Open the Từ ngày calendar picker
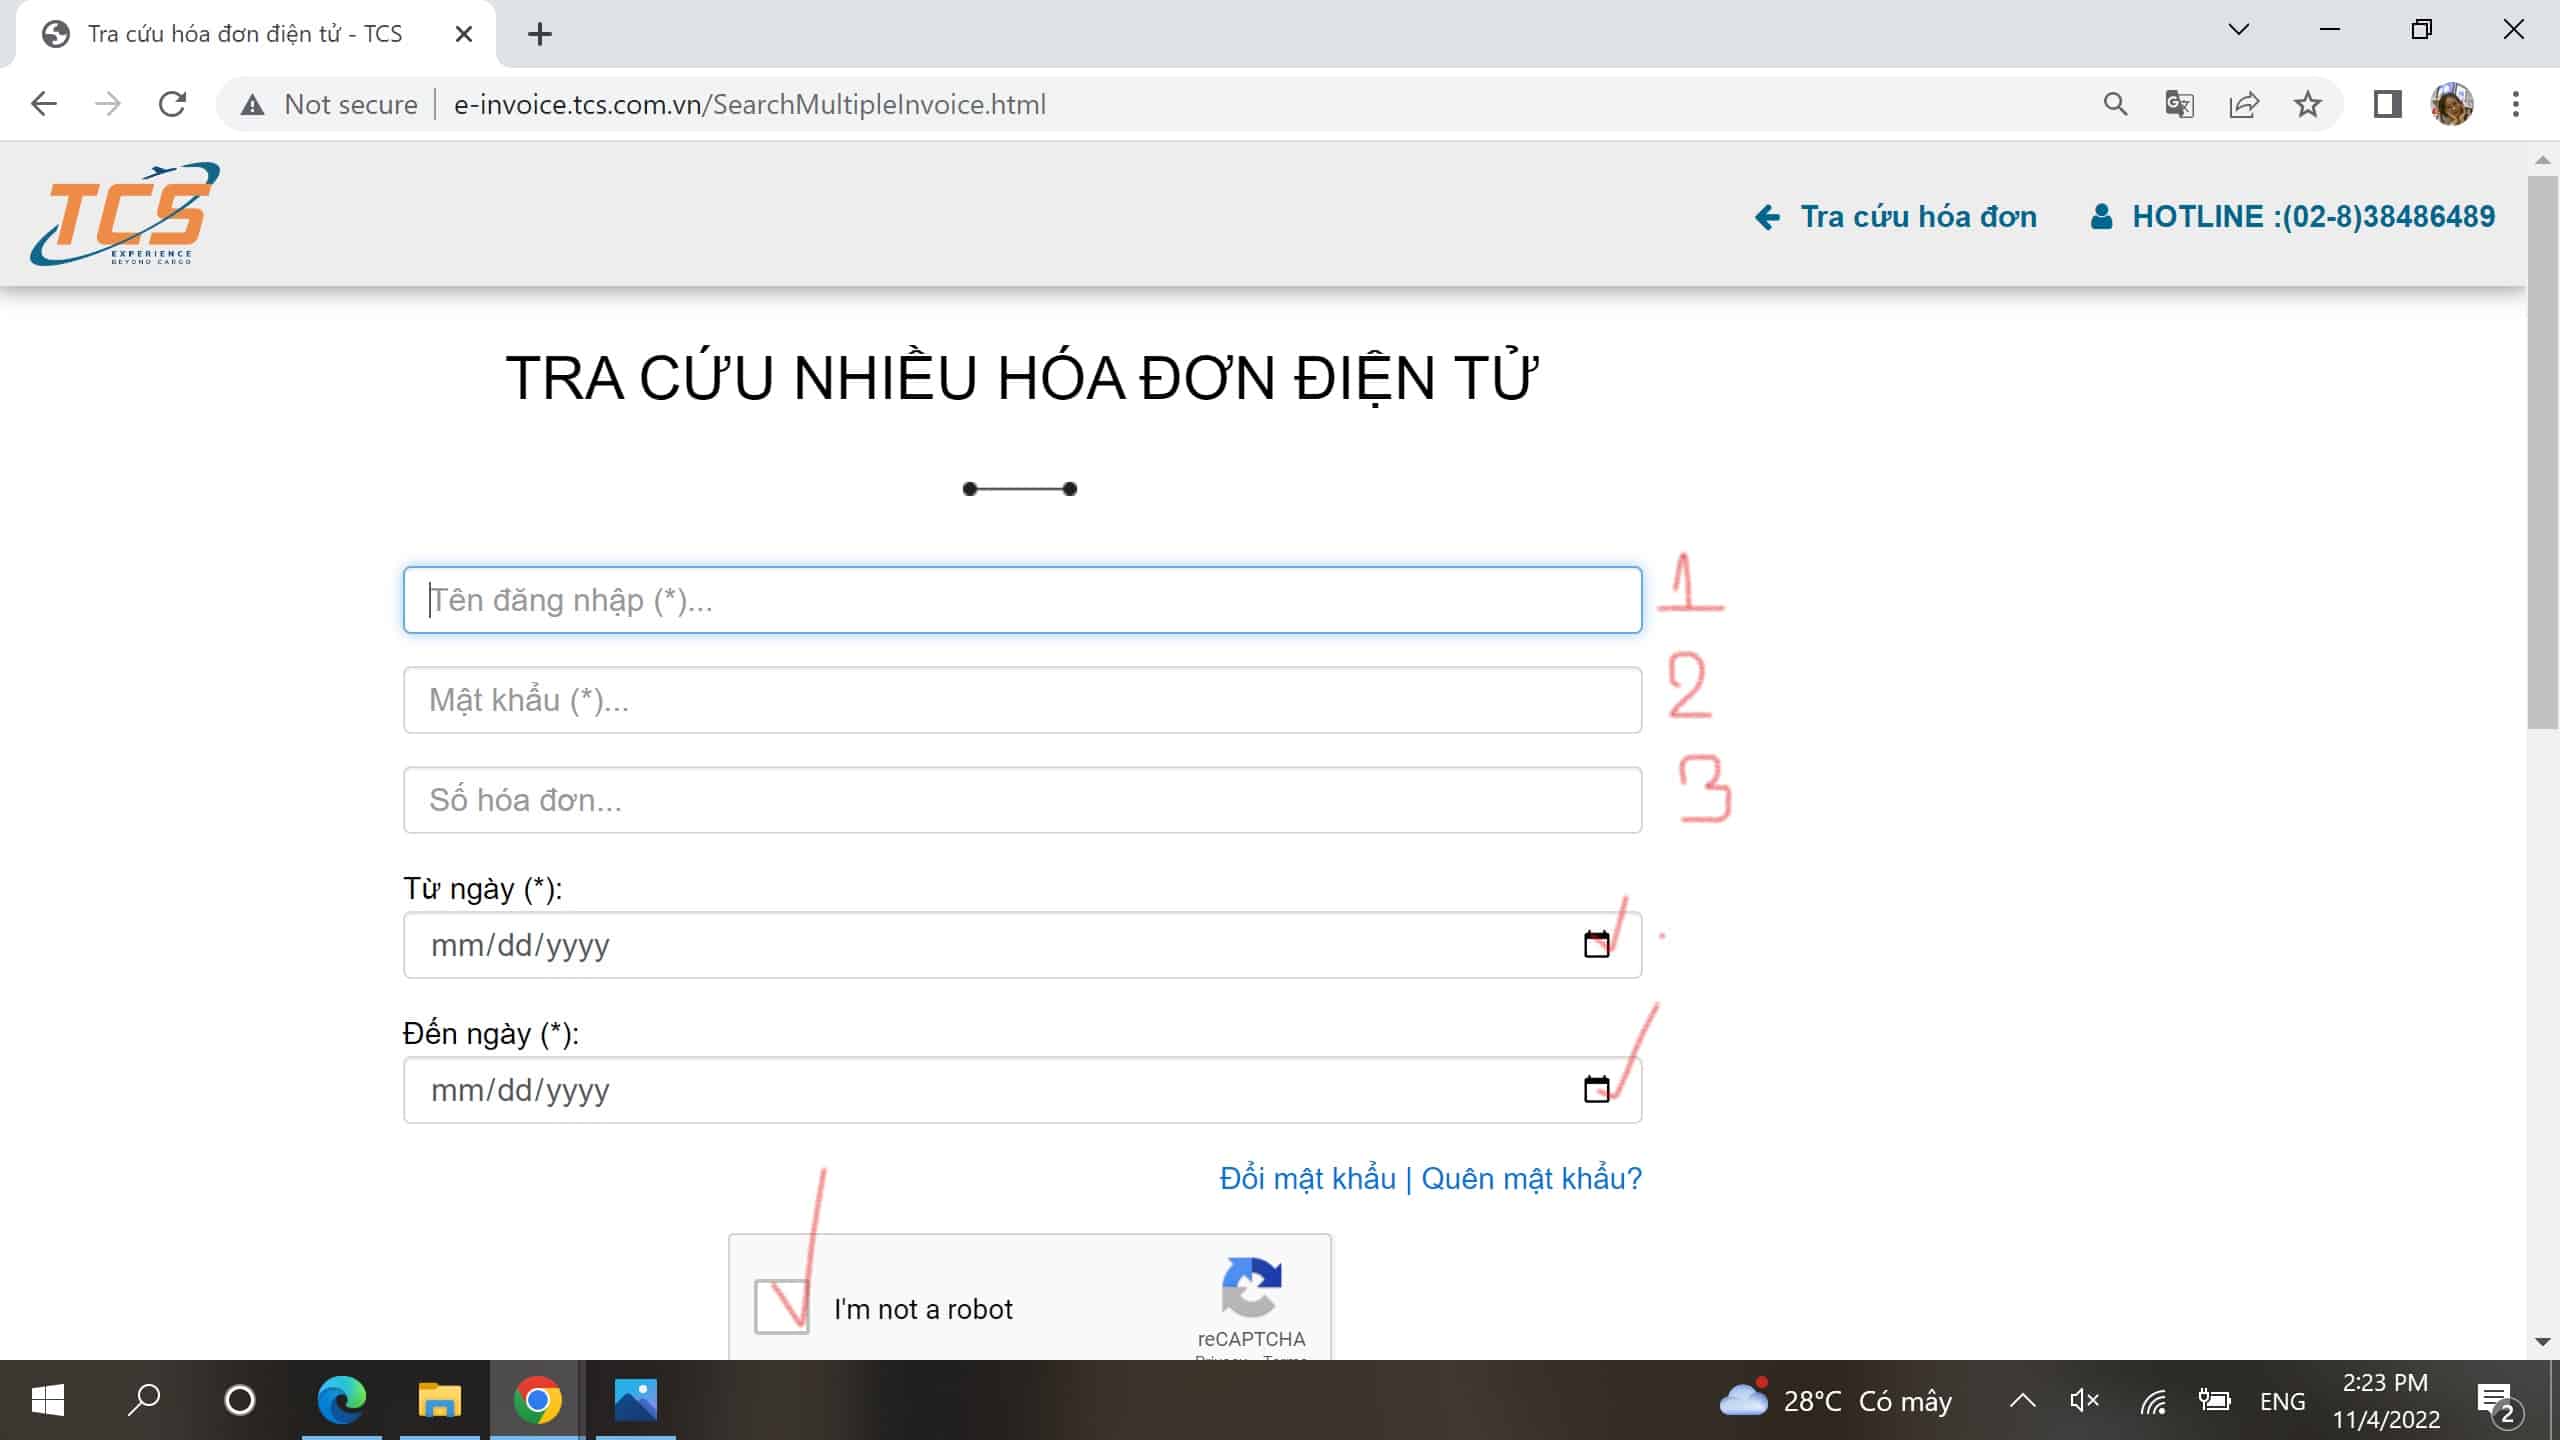2560x1440 pixels. tap(1596, 944)
